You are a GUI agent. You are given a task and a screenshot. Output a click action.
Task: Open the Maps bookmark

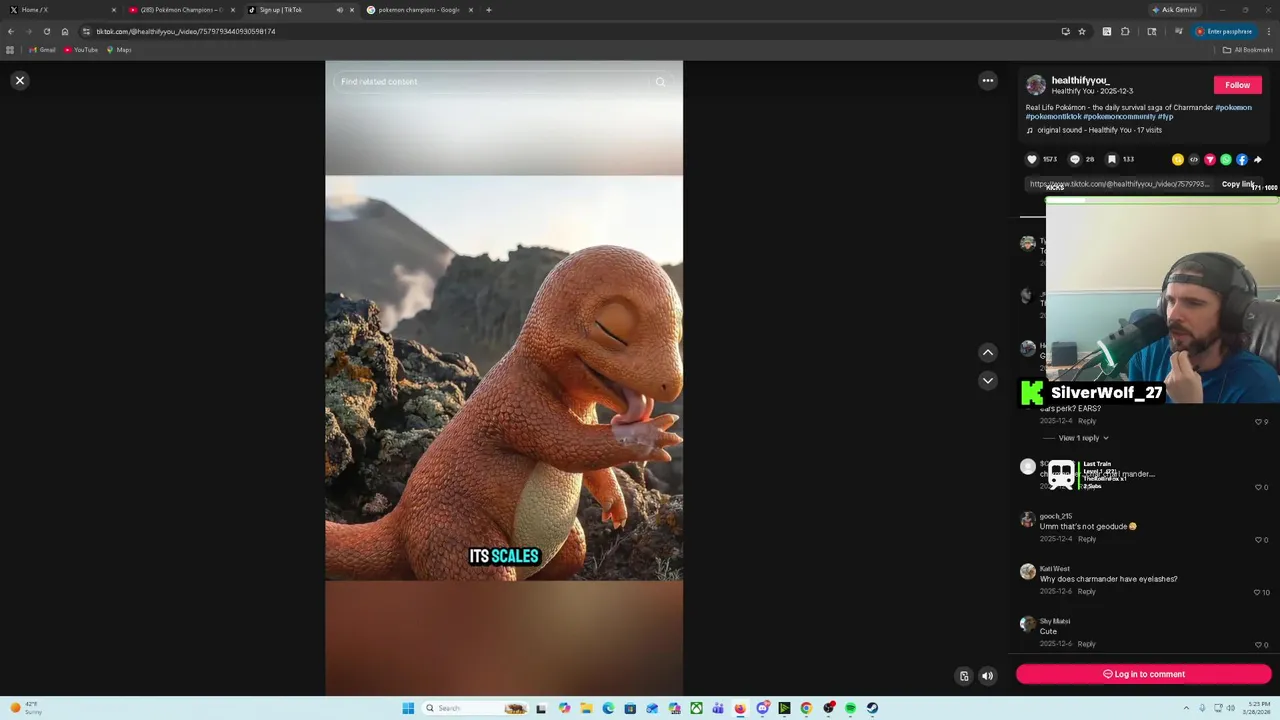coord(119,50)
